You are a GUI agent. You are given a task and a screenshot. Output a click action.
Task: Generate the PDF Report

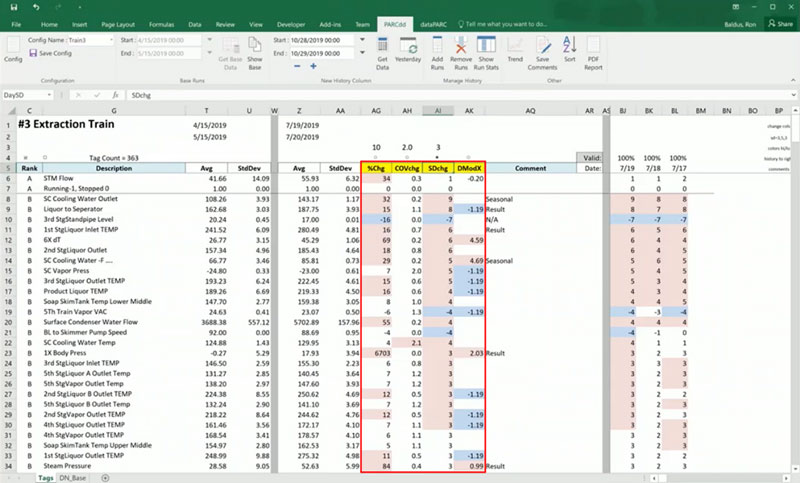(x=593, y=54)
